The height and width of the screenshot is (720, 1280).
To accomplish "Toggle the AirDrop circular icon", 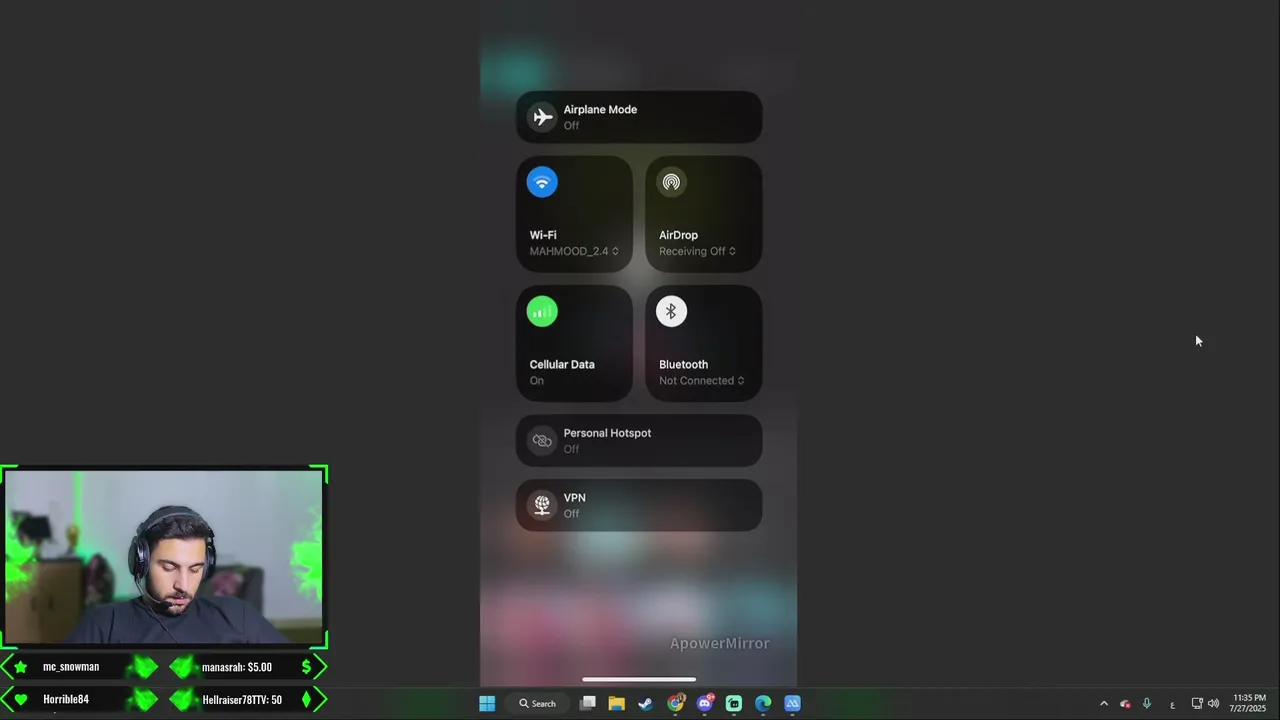I will coord(671,182).
